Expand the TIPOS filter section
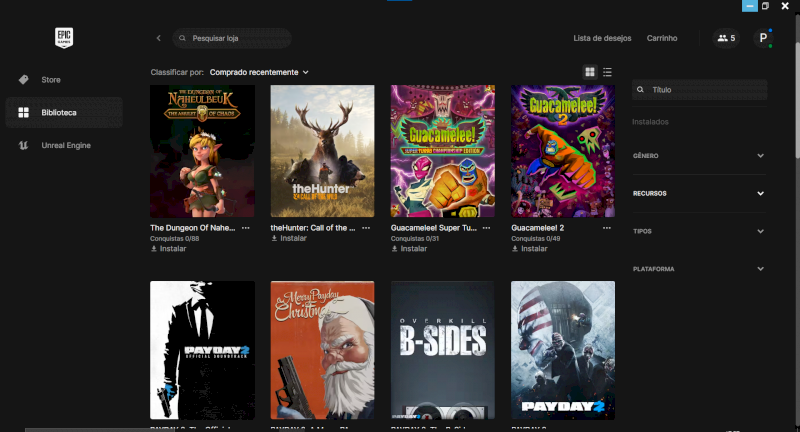 coord(699,231)
